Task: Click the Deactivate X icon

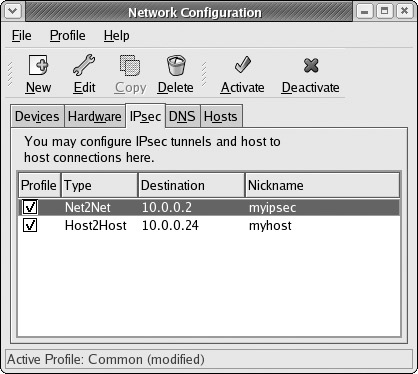Action: pos(311,65)
